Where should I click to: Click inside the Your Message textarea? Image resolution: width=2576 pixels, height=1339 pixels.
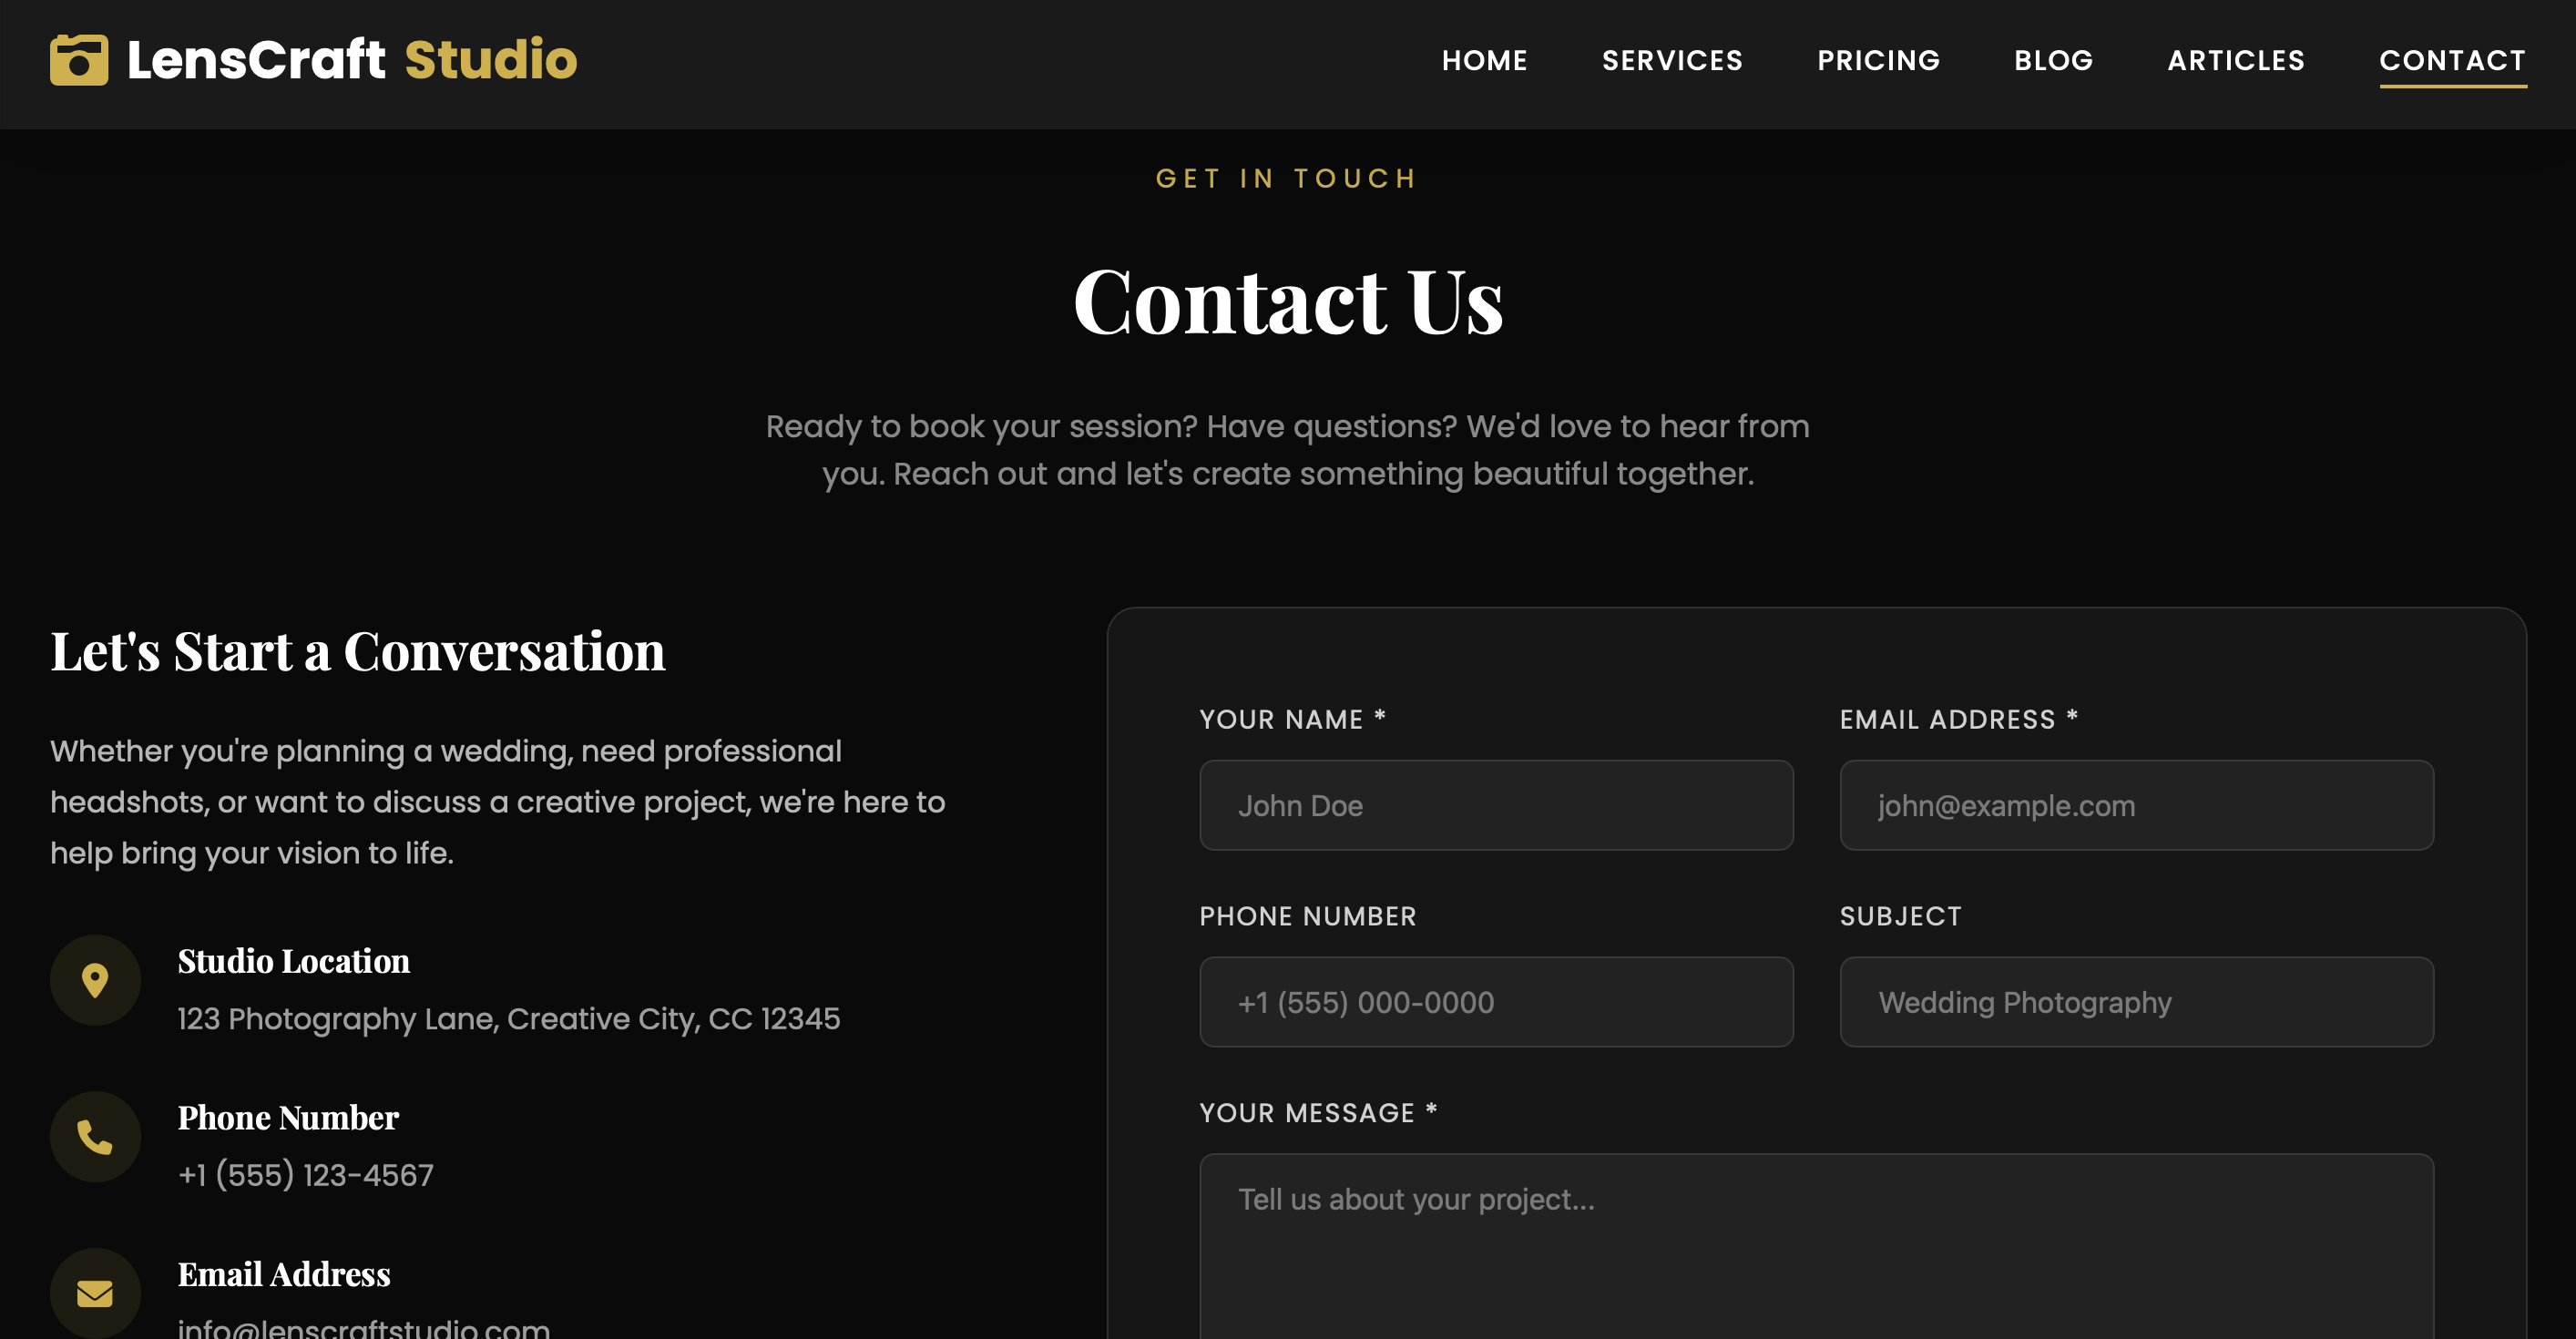point(1816,1250)
